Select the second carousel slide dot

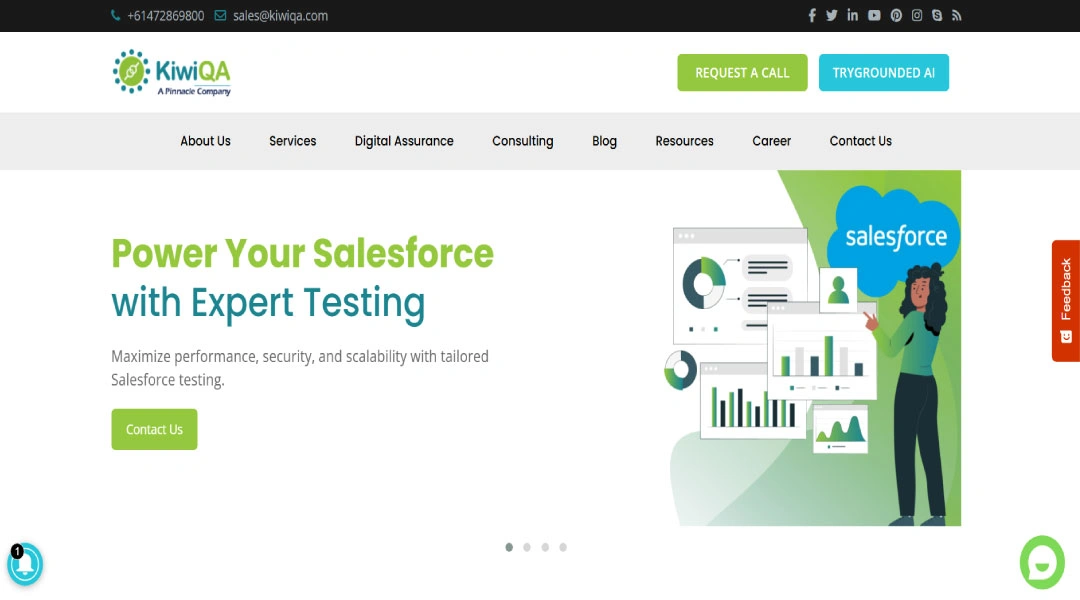point(527,547)
